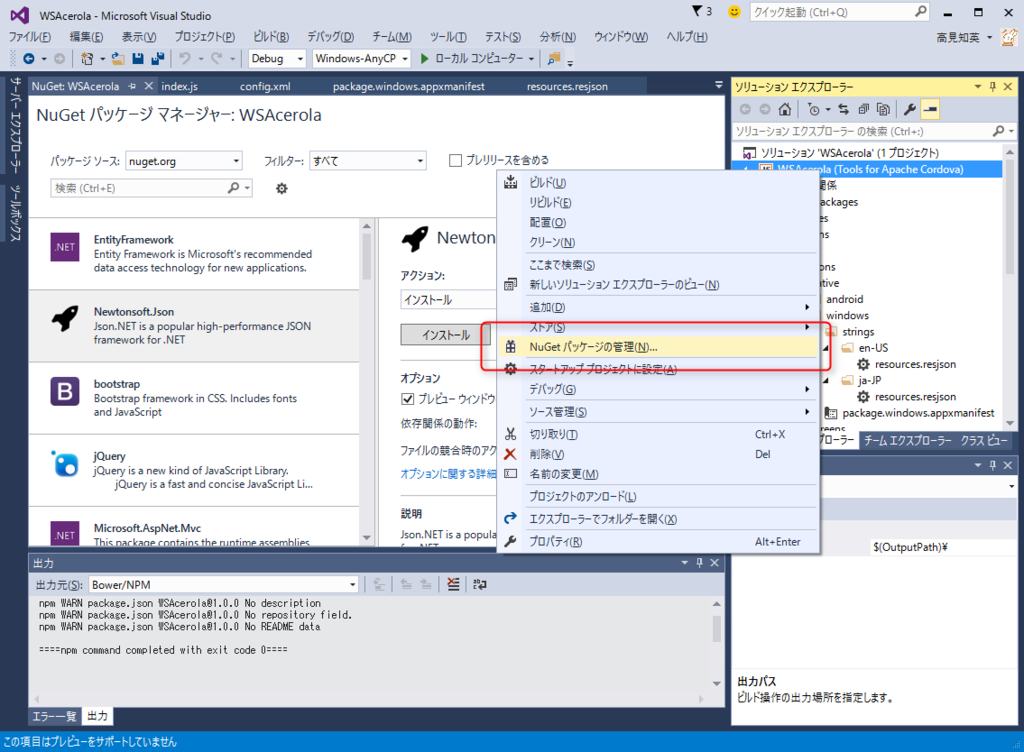Click the Redo toolbar icon
The width and height of the screenshot is (1024, 752).
click(217, 59)
